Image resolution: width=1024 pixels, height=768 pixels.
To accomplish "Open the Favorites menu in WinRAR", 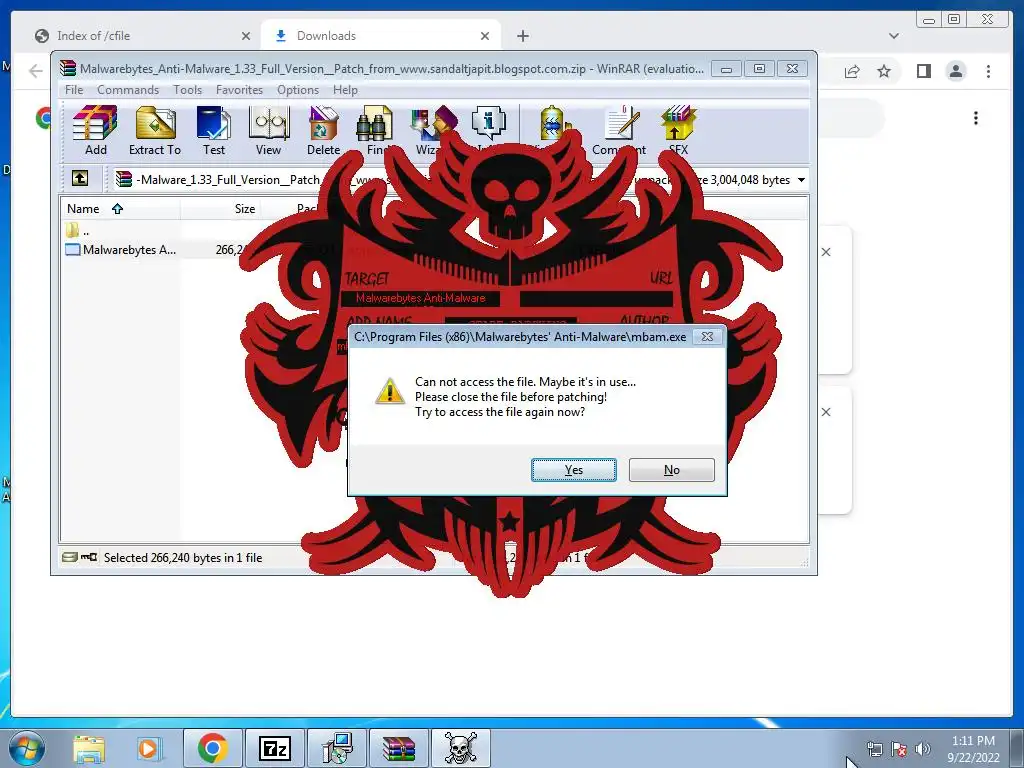I will [239, 89].
